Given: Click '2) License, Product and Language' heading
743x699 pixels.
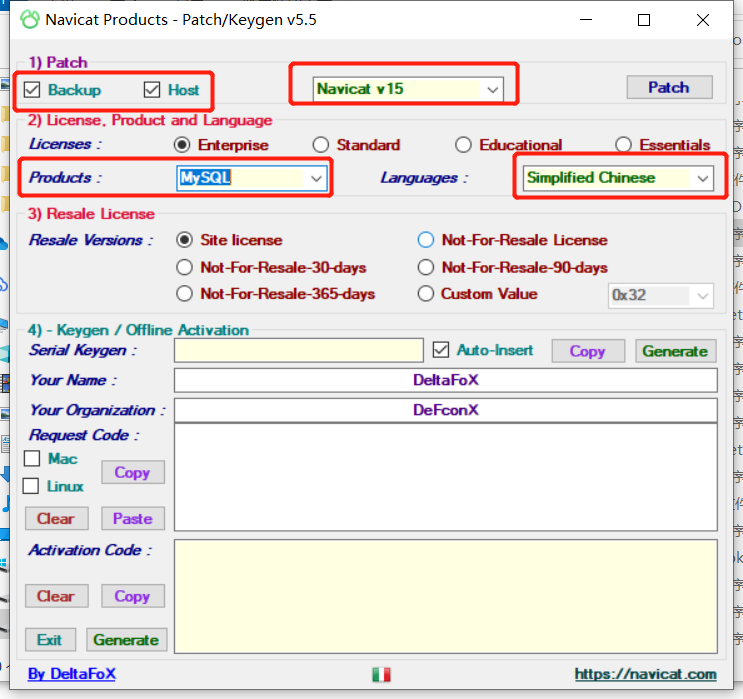Looking at the screenshot, I should point(150,120).
